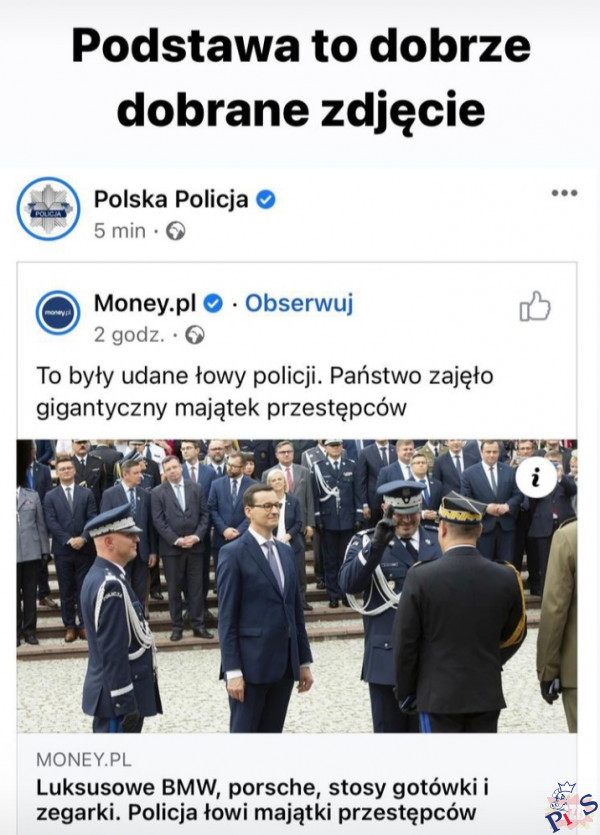Screen dimensions: 600x835
Task: Open the three-dot post options menu
Action: (564, 193)
